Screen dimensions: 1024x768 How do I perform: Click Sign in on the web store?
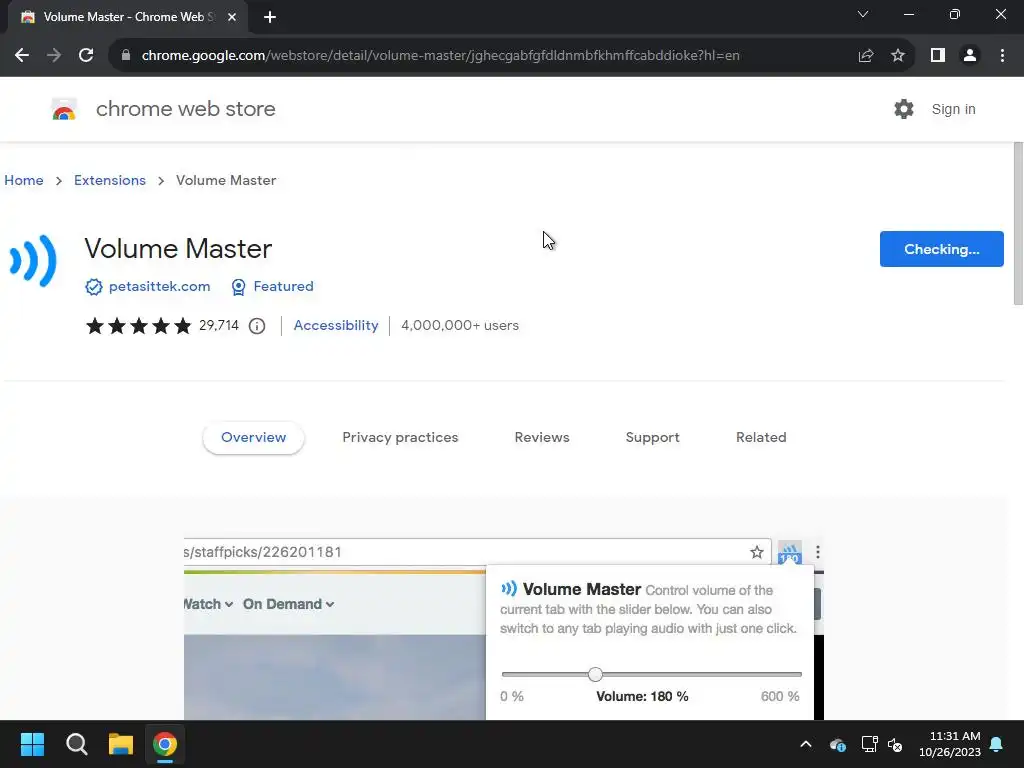[x=953, y=109]
